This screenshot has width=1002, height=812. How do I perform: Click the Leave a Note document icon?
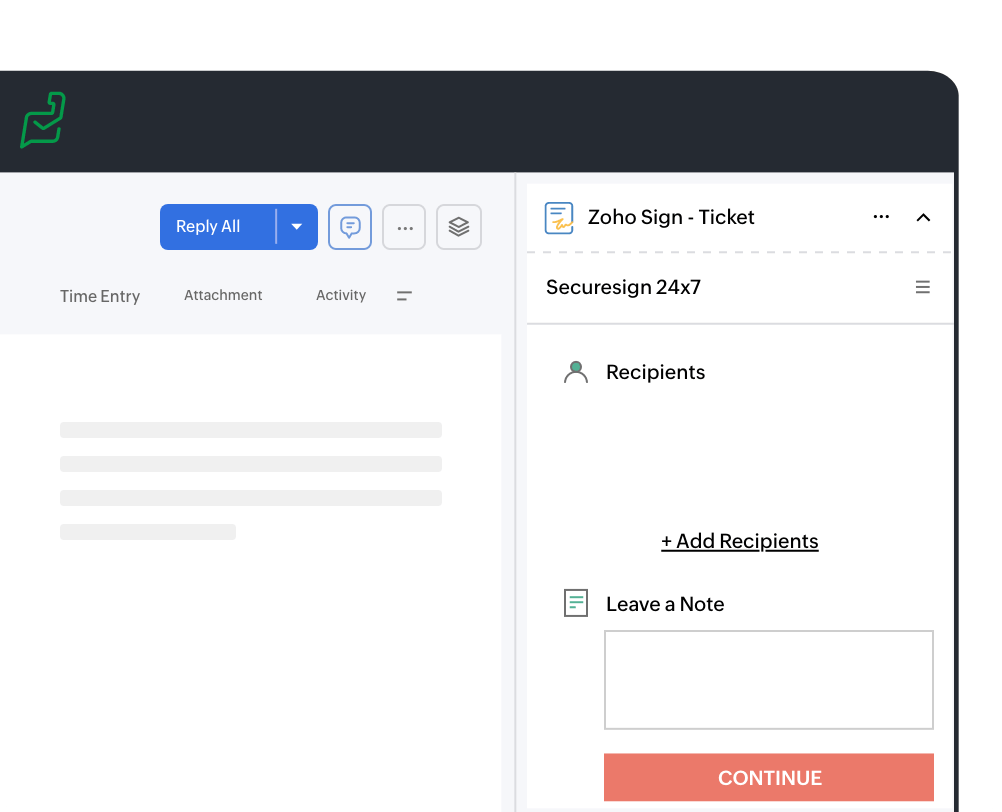(576, 603)
